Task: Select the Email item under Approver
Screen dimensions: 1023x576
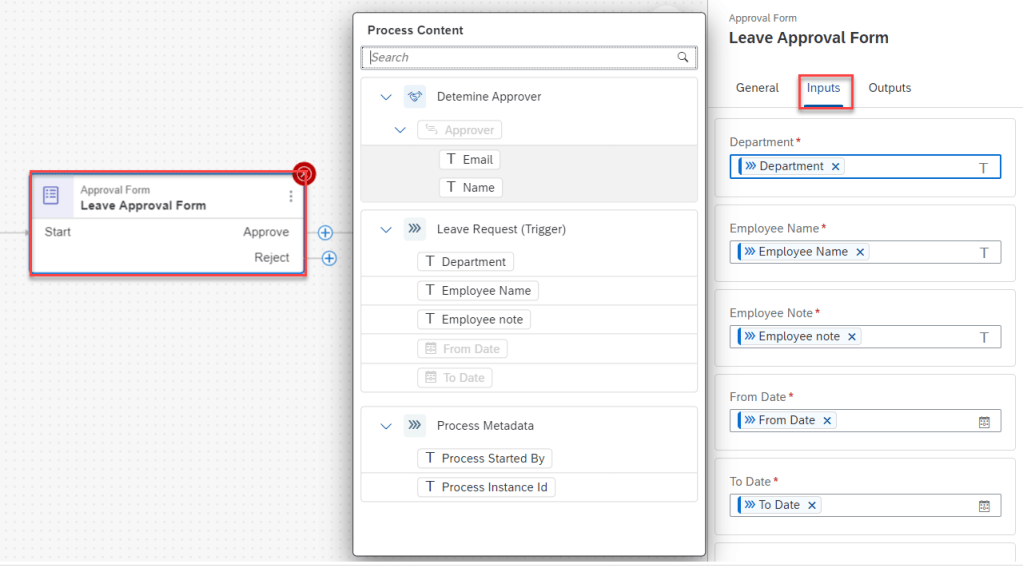Action: pyautogui.click(x=468, y=160)
